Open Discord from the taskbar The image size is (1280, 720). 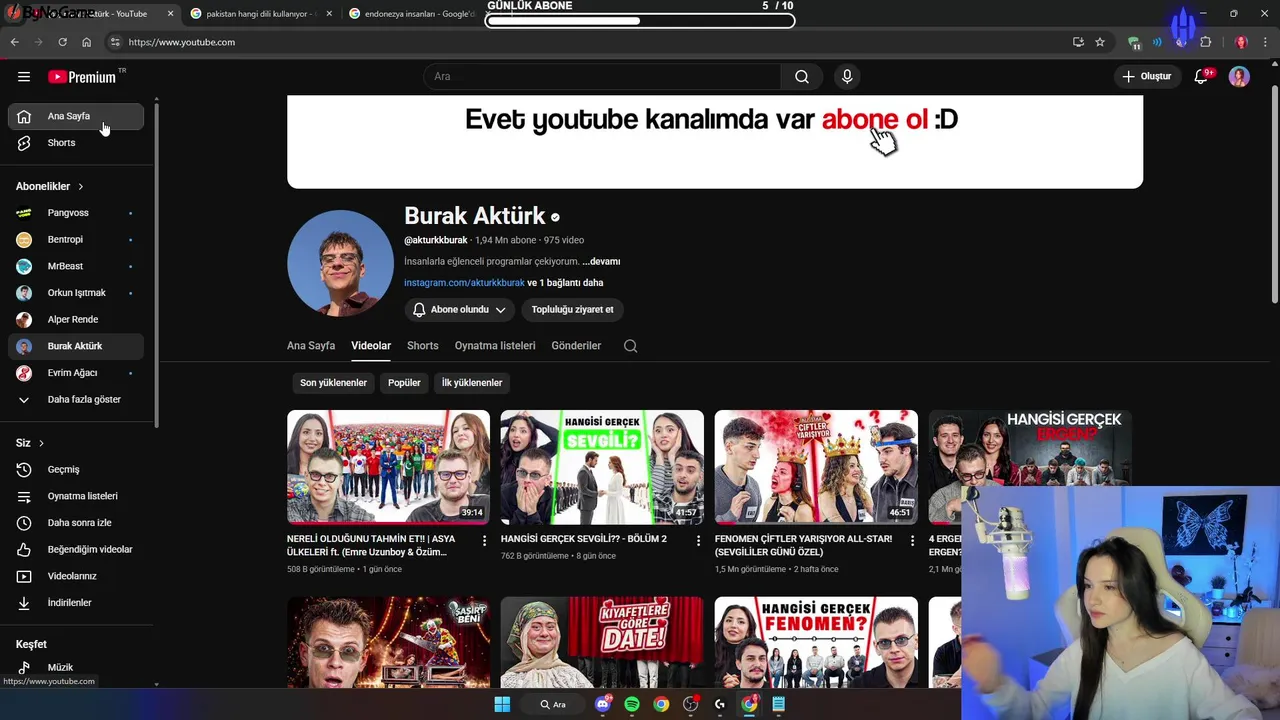pyautogui.click(x=603, y=704)
